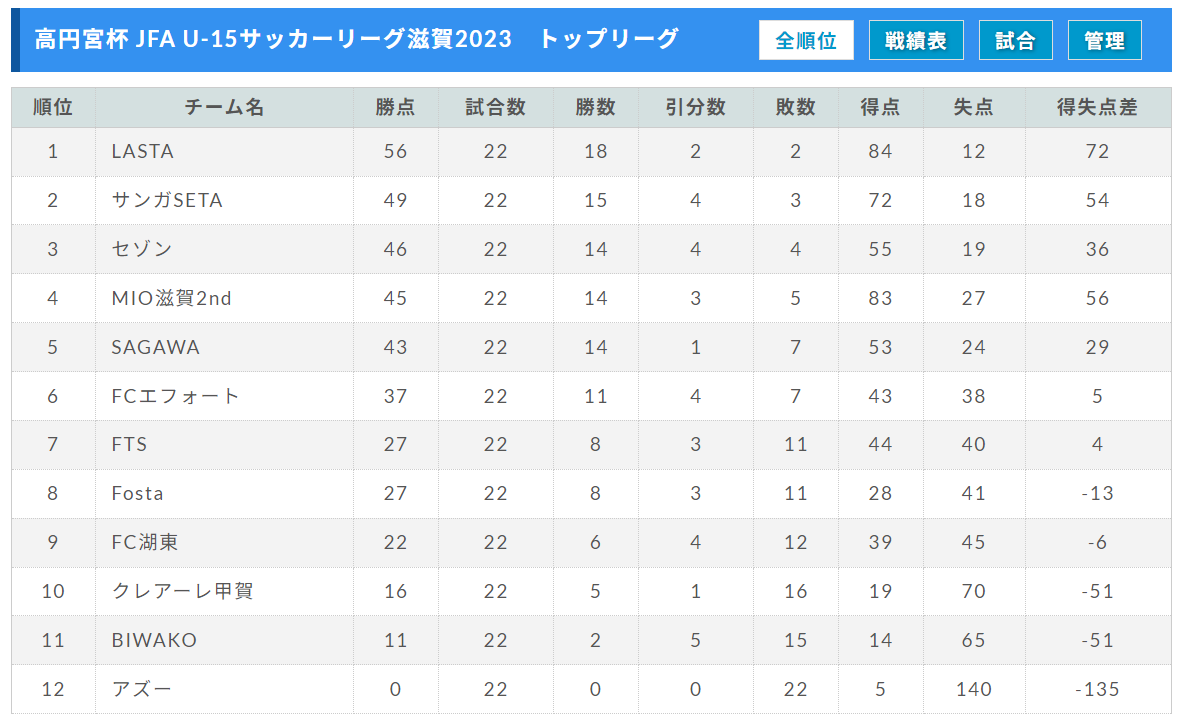This screenshot has height=722, width=1184.
Task: Select MIO滋賀2nd in the standings
Action: tap(171, 298)
